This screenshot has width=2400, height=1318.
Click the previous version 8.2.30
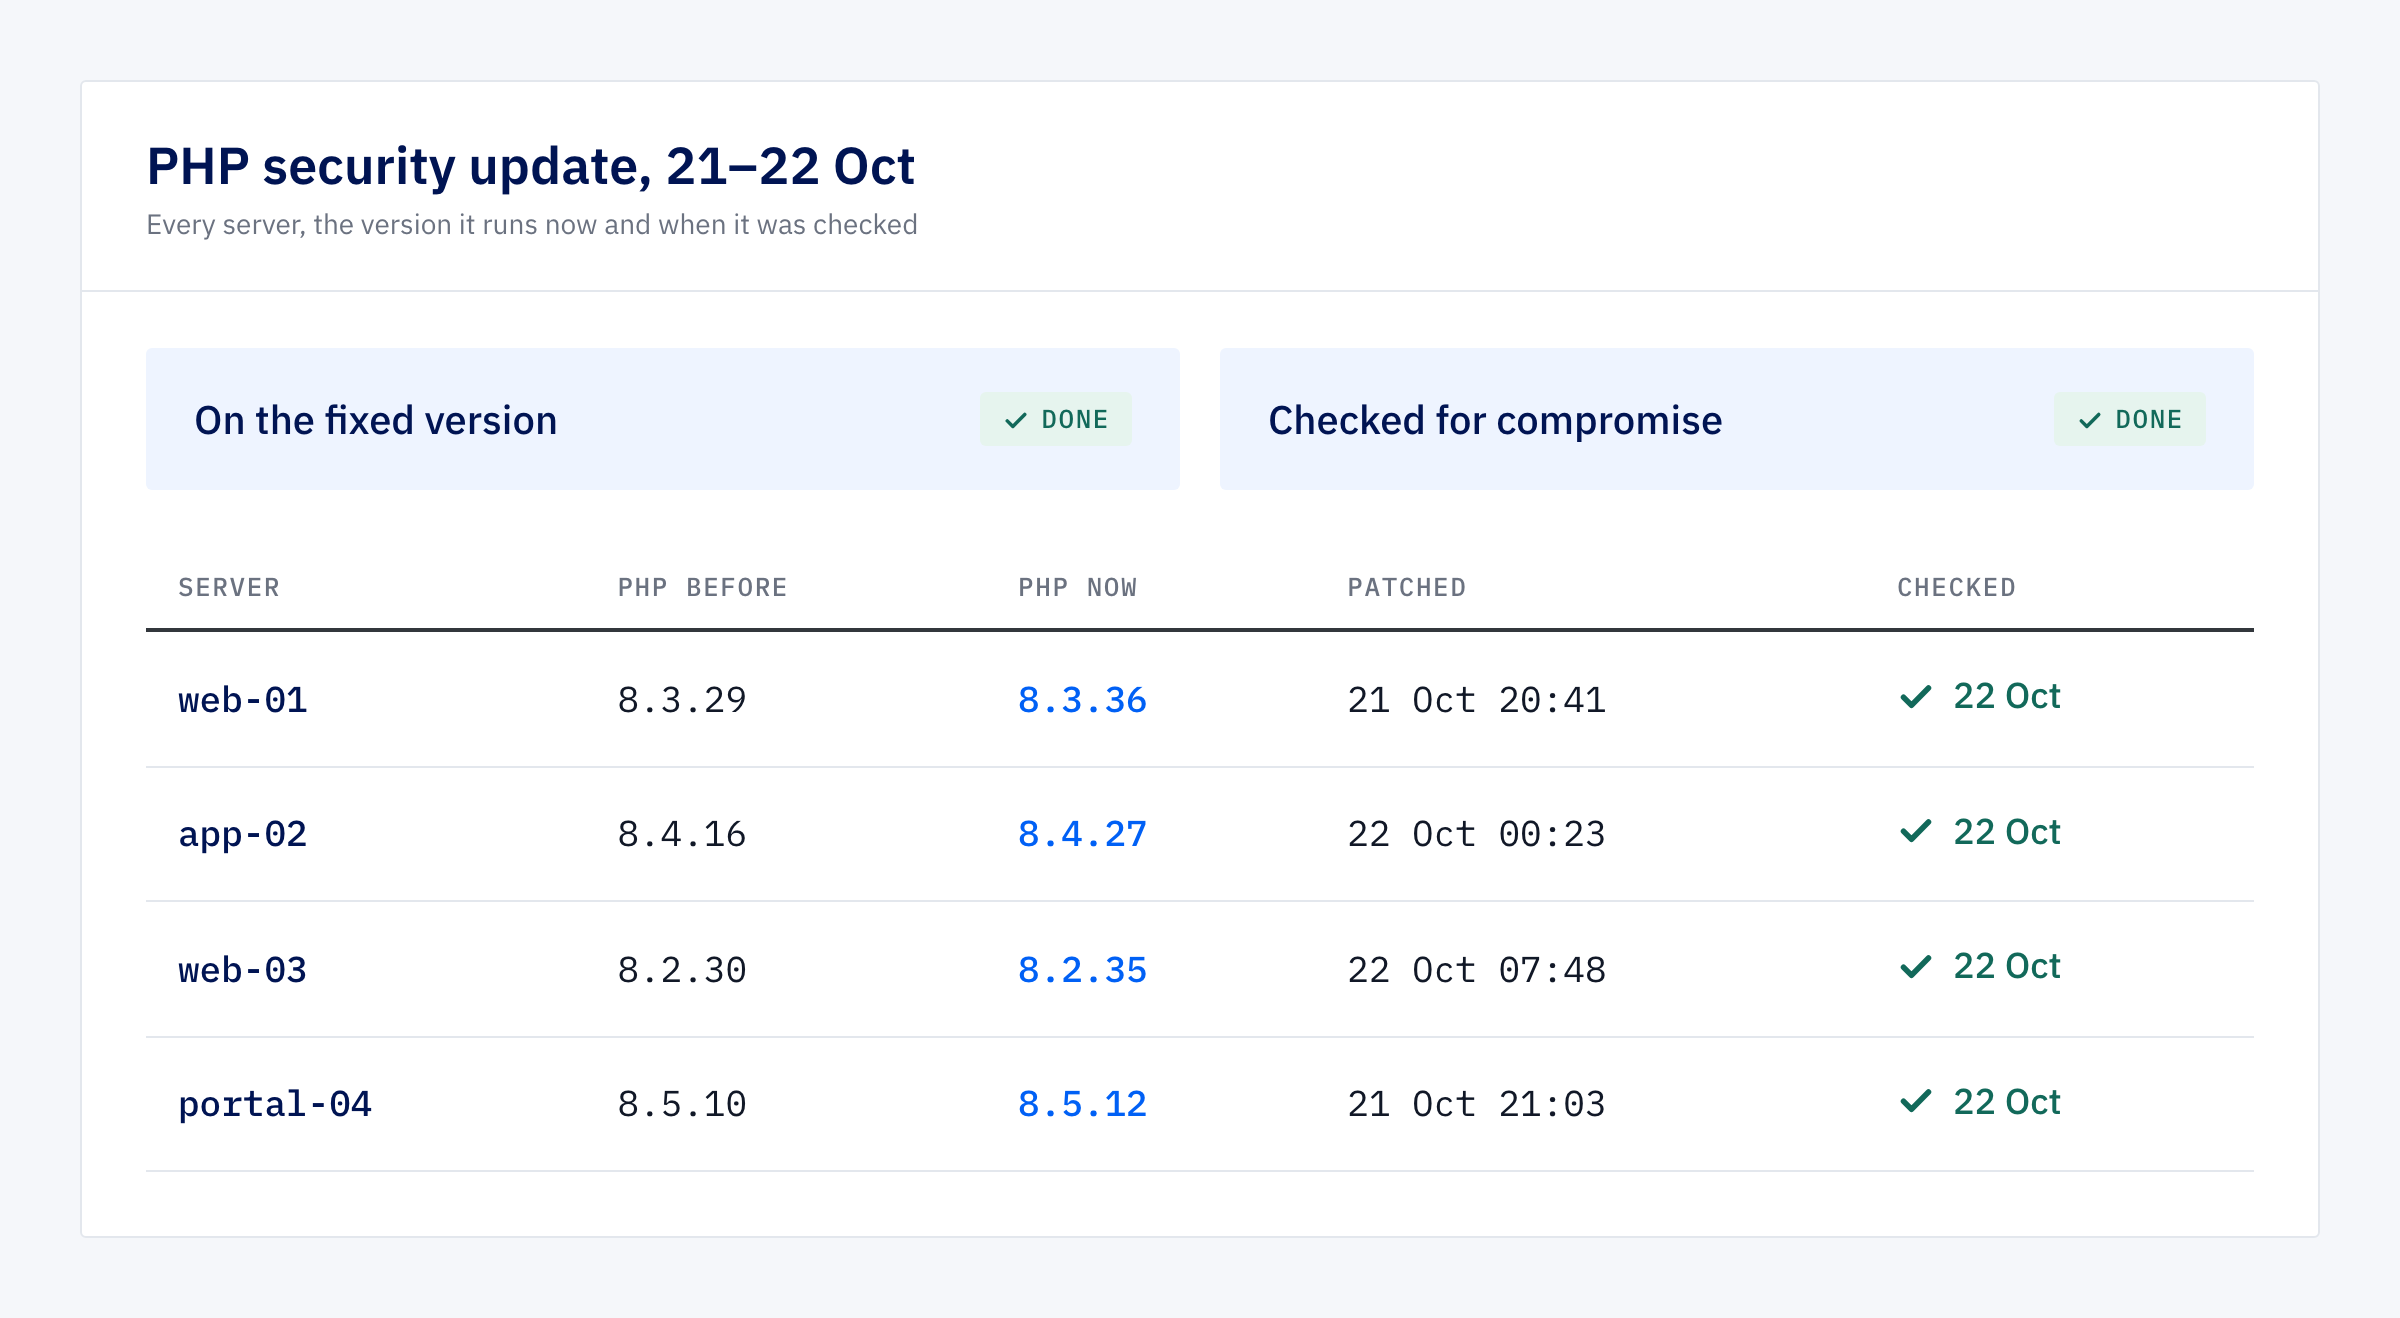point(682,970)
